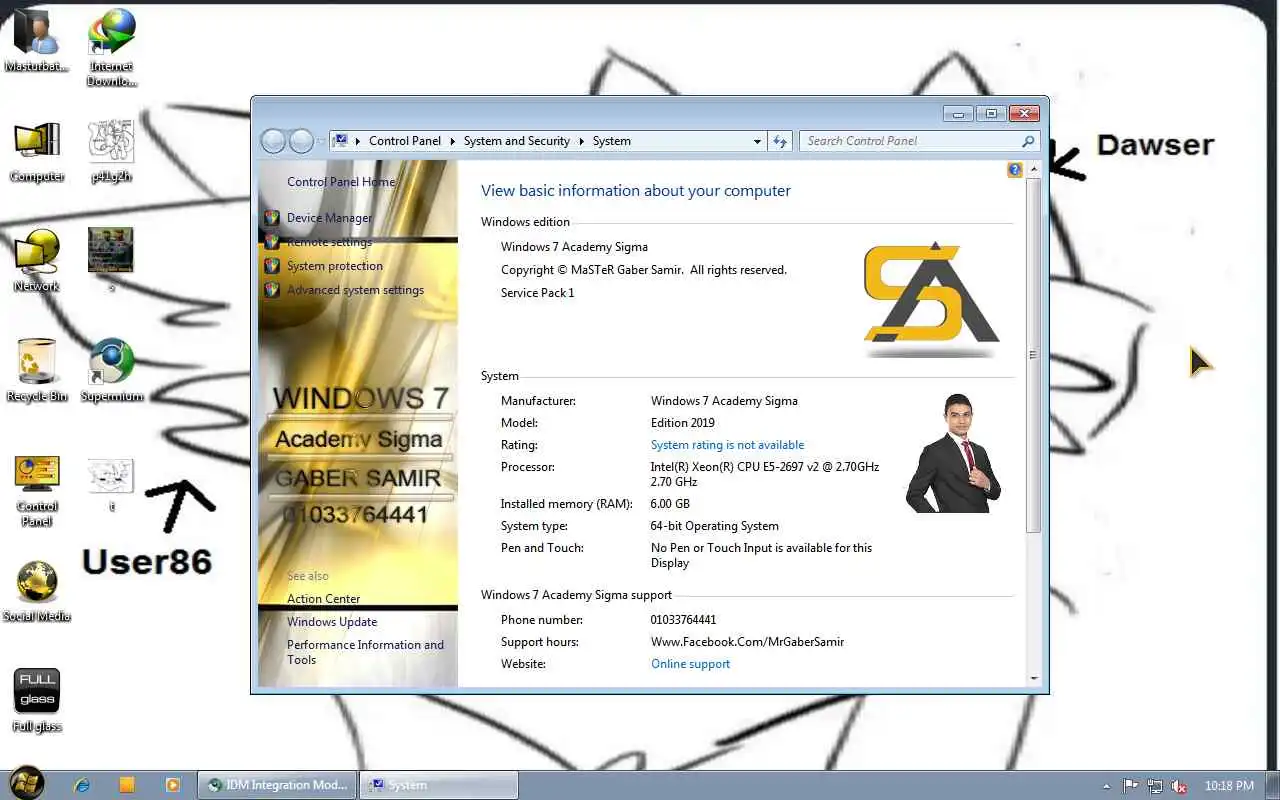Click the Edition 2019 model value
The width and height of the screenshot is (1280, 800).
click(682, 423)
